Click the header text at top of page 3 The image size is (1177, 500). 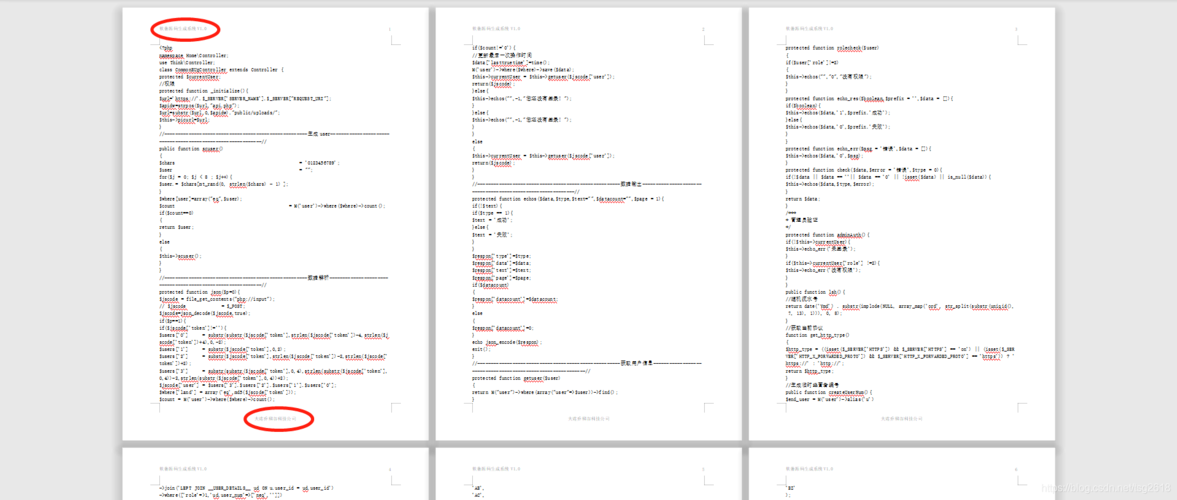(x=809, y=29)
